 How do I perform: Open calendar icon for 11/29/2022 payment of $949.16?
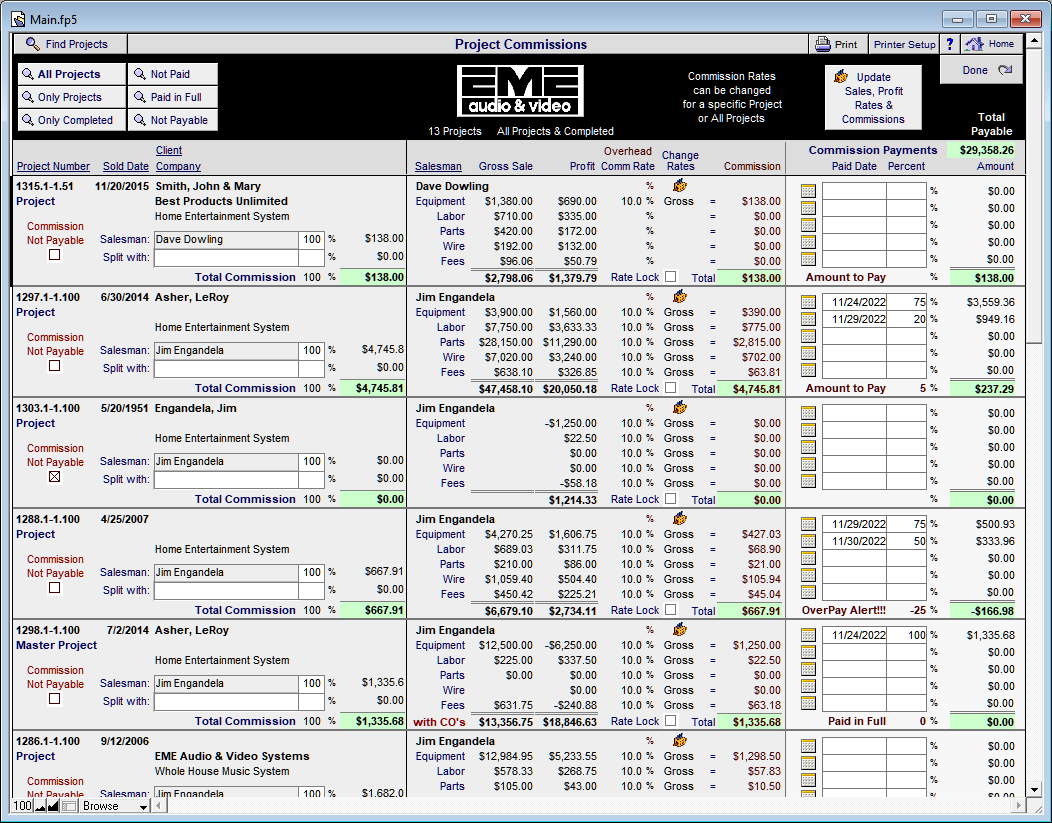tap(808, 319)
